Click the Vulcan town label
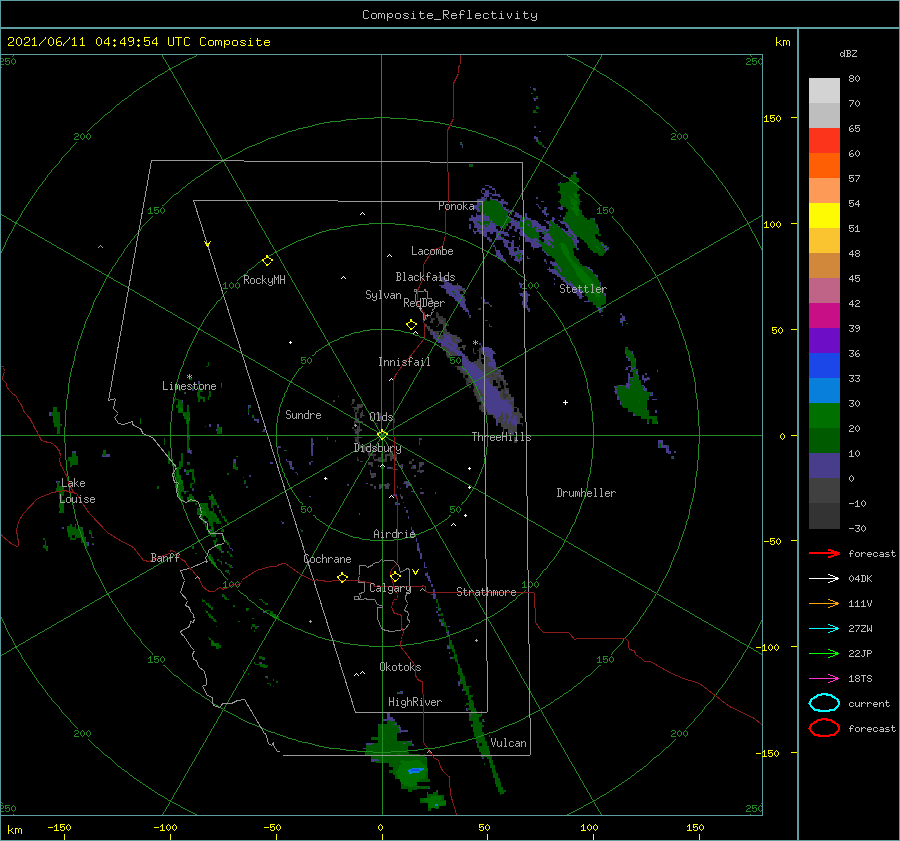Image resolution: width=900 pixels, height=841 pixels. point(508,743)
